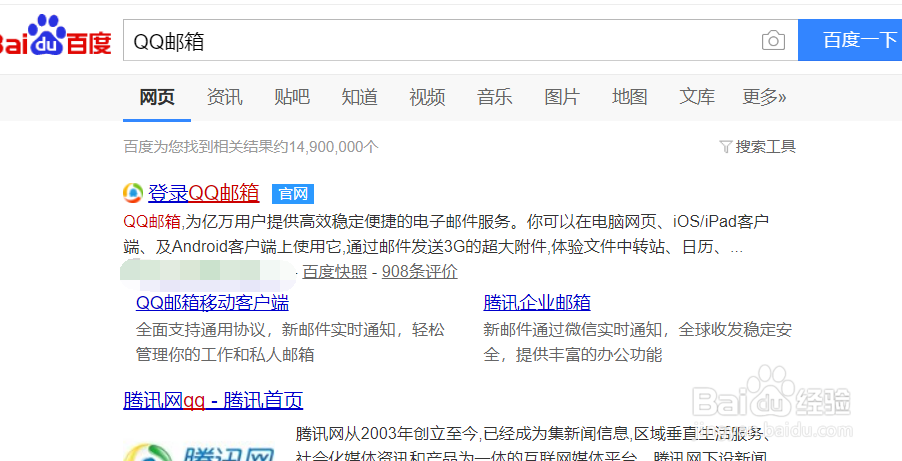Open camera image search icon

pos(773,40)
